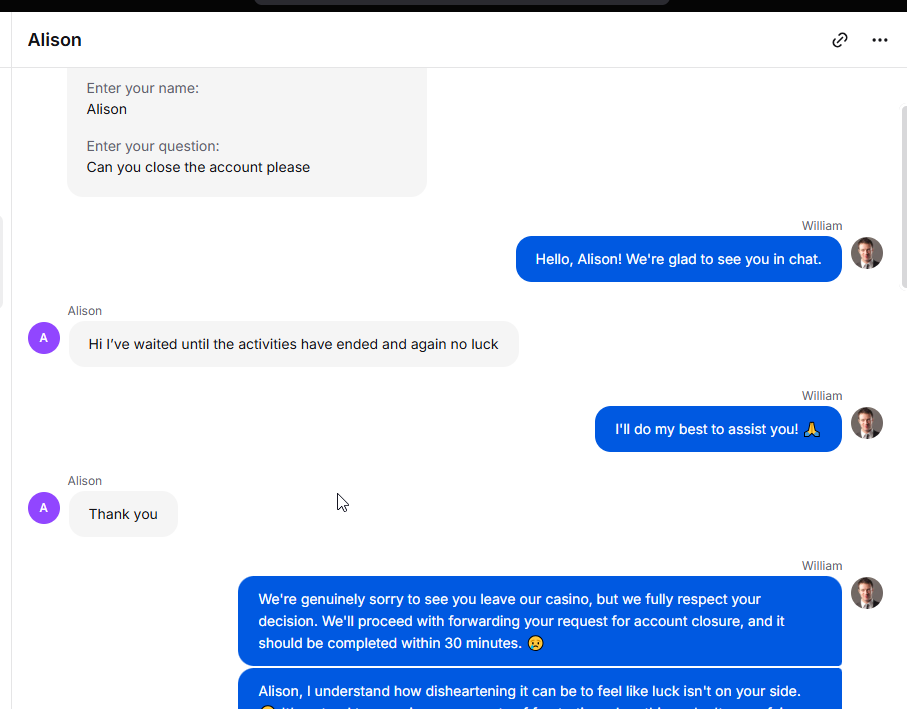Viewport: 907px width, 709px height.
Task: Click the William sender name above the Hello message
Action: (821, 226)
